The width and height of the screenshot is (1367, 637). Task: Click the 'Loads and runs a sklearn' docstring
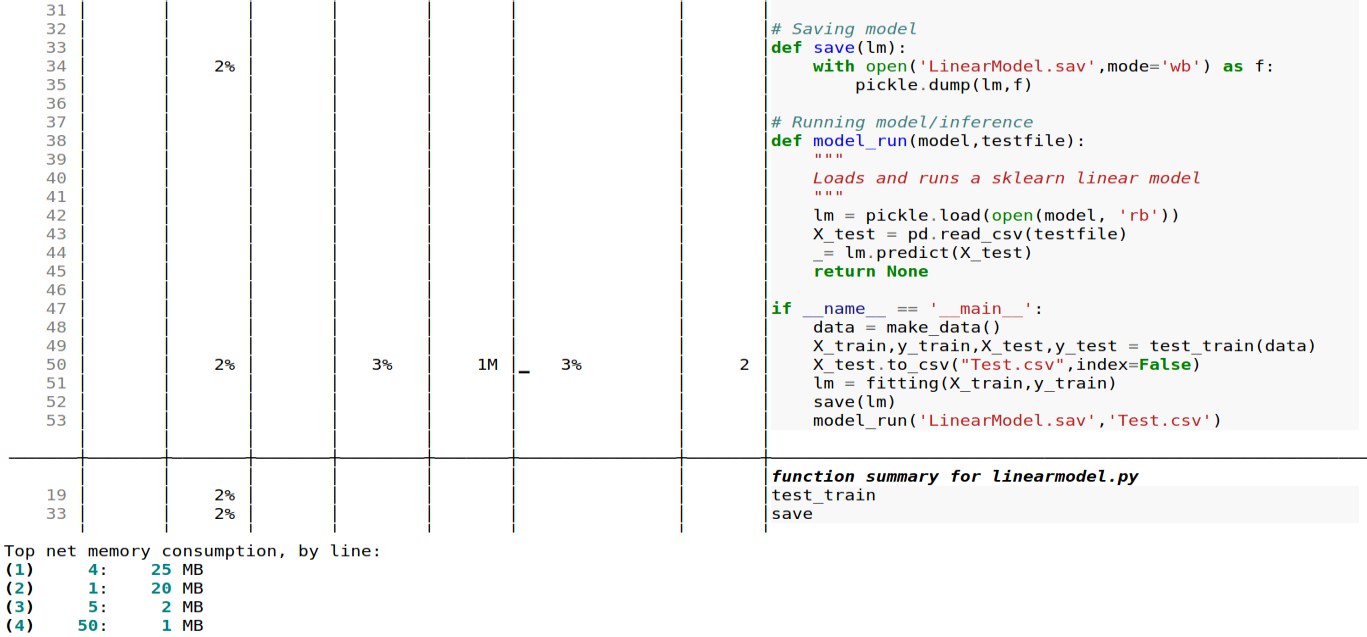pos(1006,178)
